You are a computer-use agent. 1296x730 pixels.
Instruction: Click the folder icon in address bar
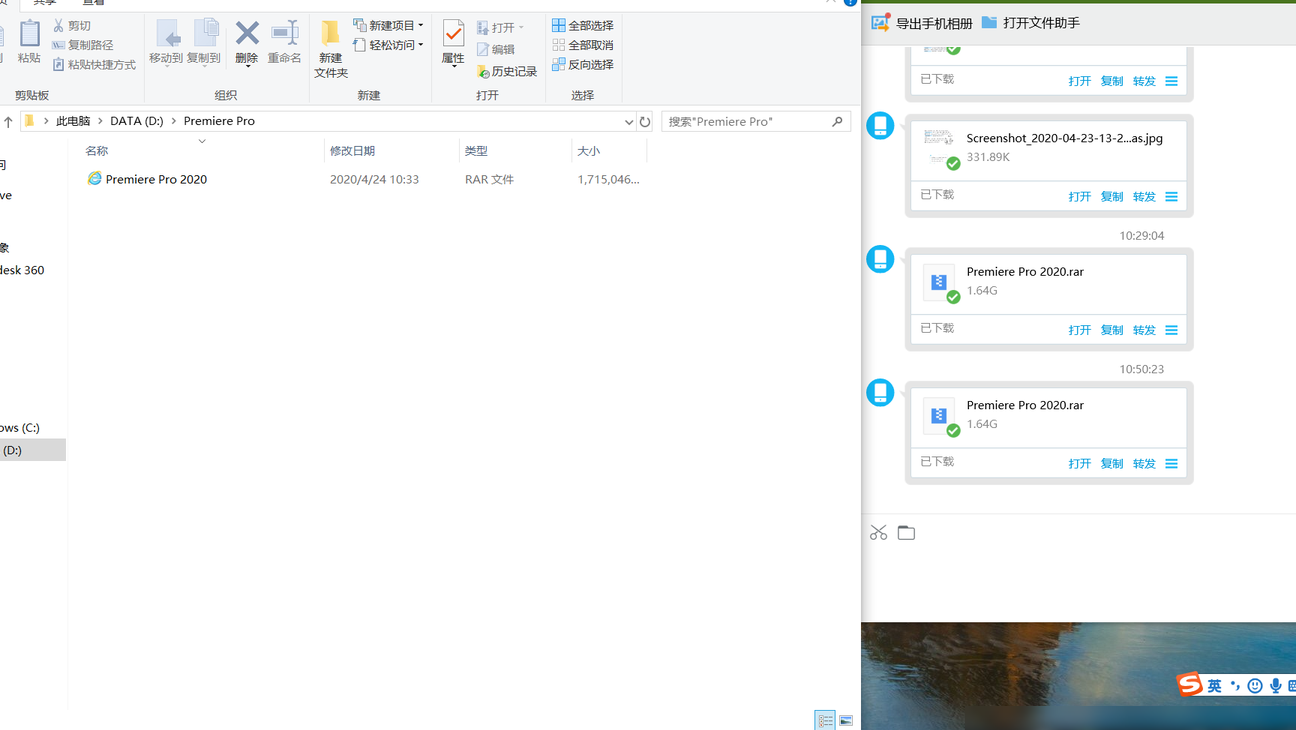coord(29,121)
